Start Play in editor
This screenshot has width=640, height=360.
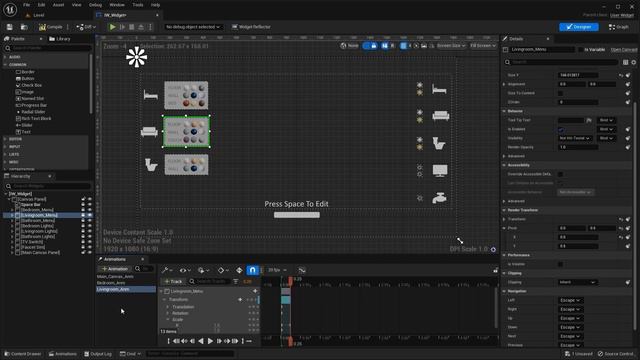click(x=112, y=27)
